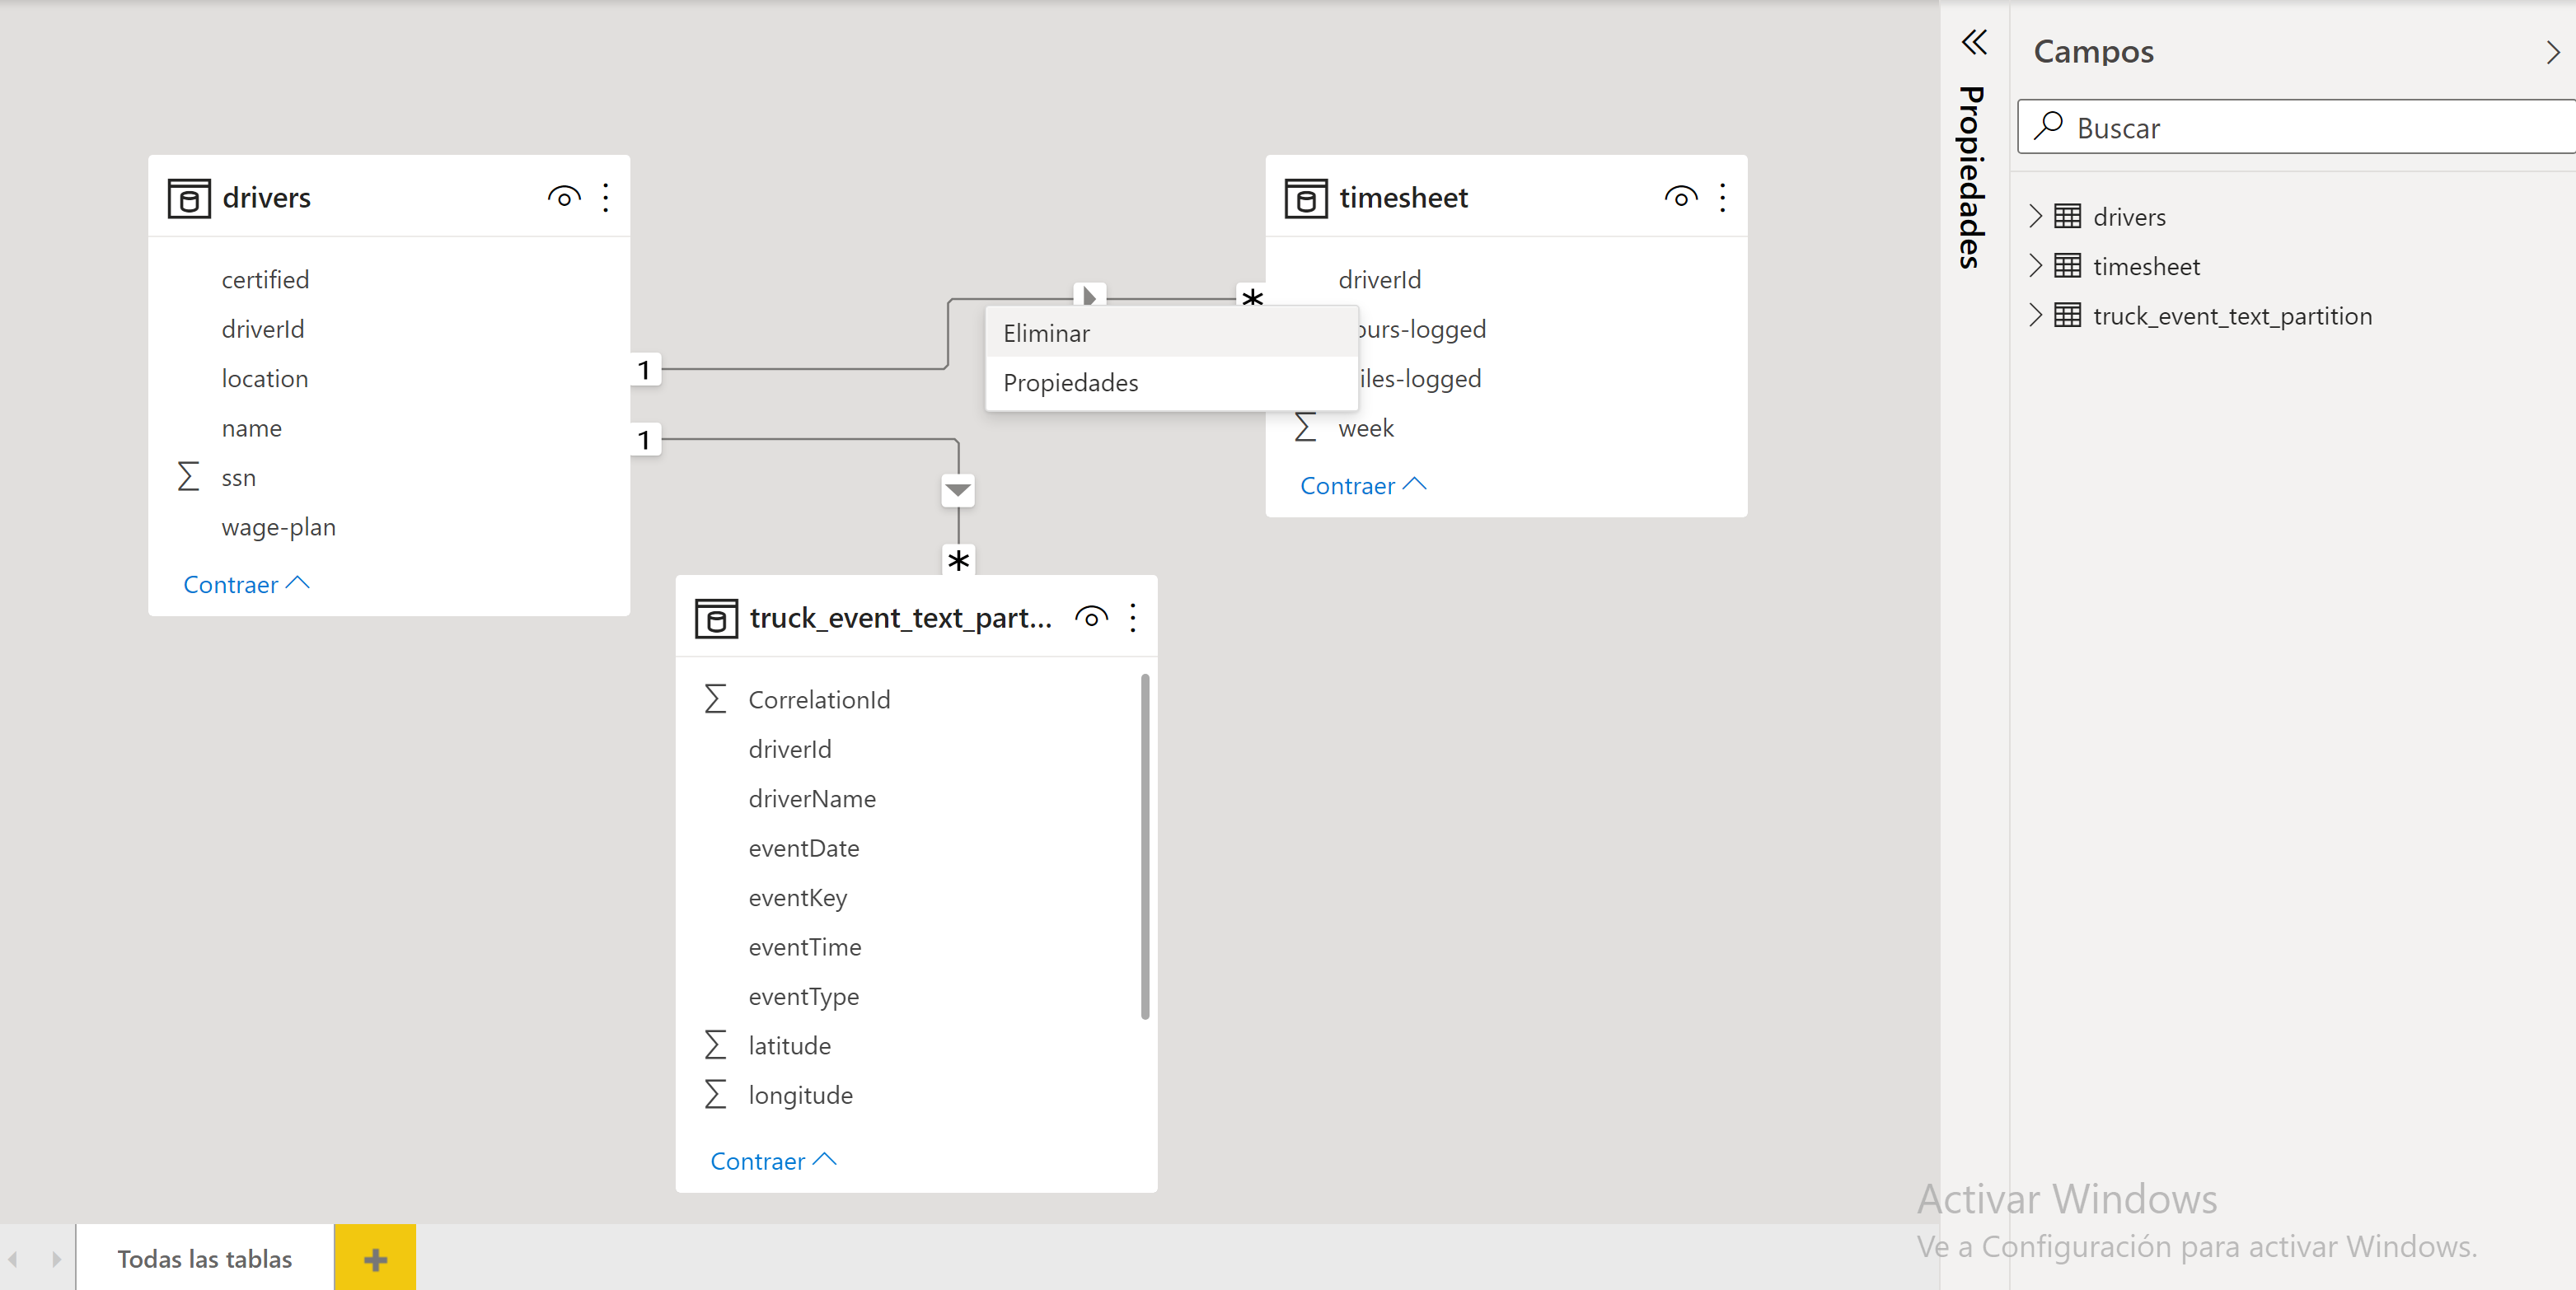
Task: Click table icon beside drivers in Campos
Action: 2067,216
